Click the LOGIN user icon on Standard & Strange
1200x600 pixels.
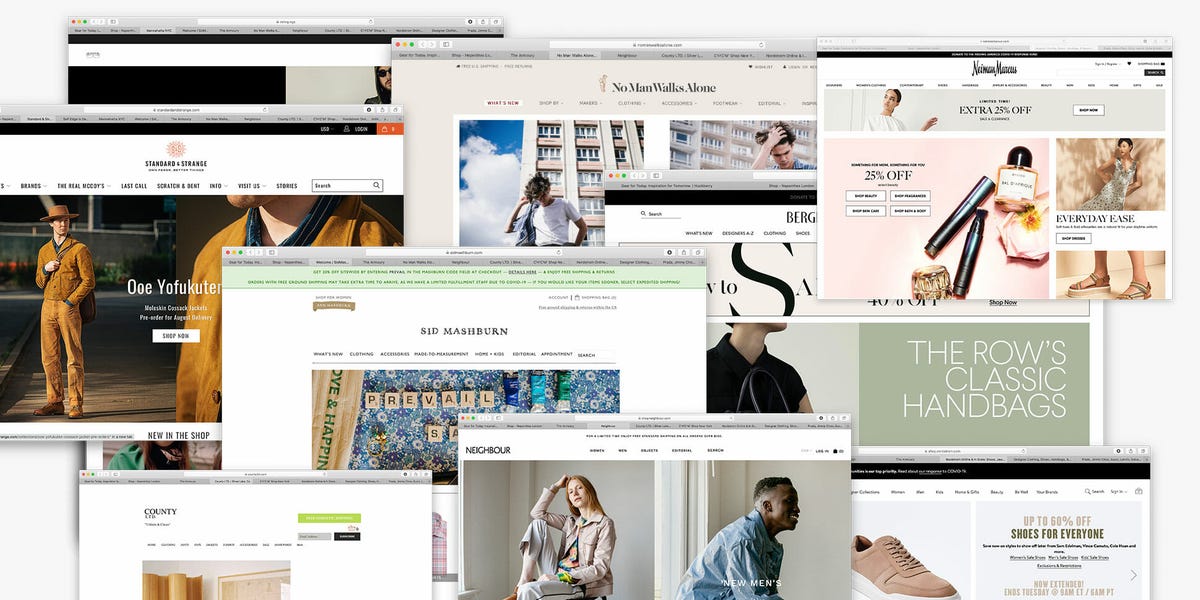(x=347, y=129)
